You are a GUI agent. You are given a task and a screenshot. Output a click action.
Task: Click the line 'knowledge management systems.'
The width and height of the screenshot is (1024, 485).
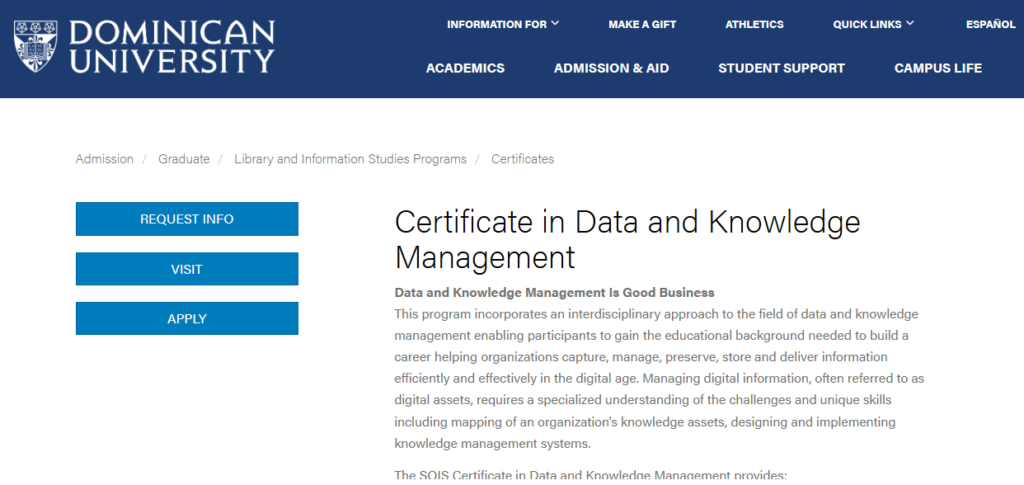point(492,445)
